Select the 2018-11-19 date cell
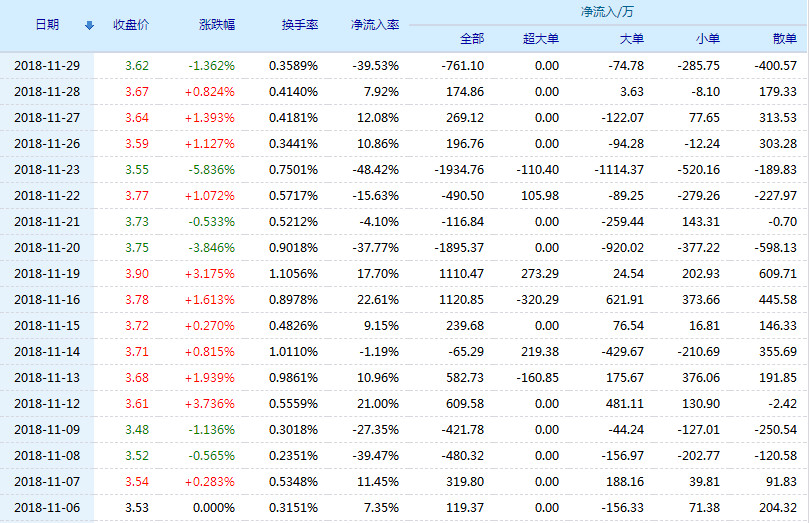The image size is (812, 523). click(46, 274)
